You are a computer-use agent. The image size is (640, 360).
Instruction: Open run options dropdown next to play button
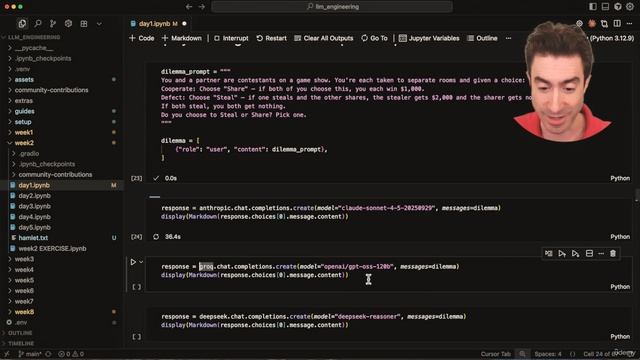point(141,262)
